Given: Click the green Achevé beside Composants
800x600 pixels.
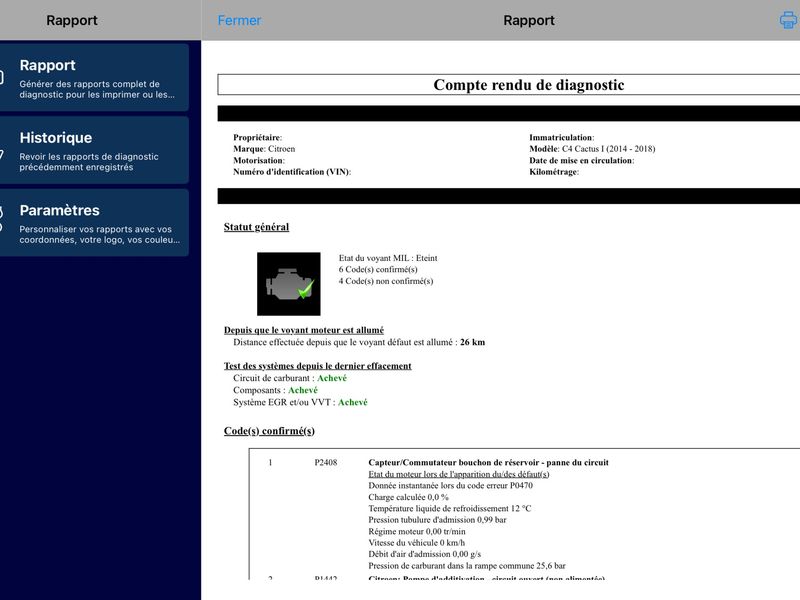Looking at the screenshot, I should coord(303,390).
